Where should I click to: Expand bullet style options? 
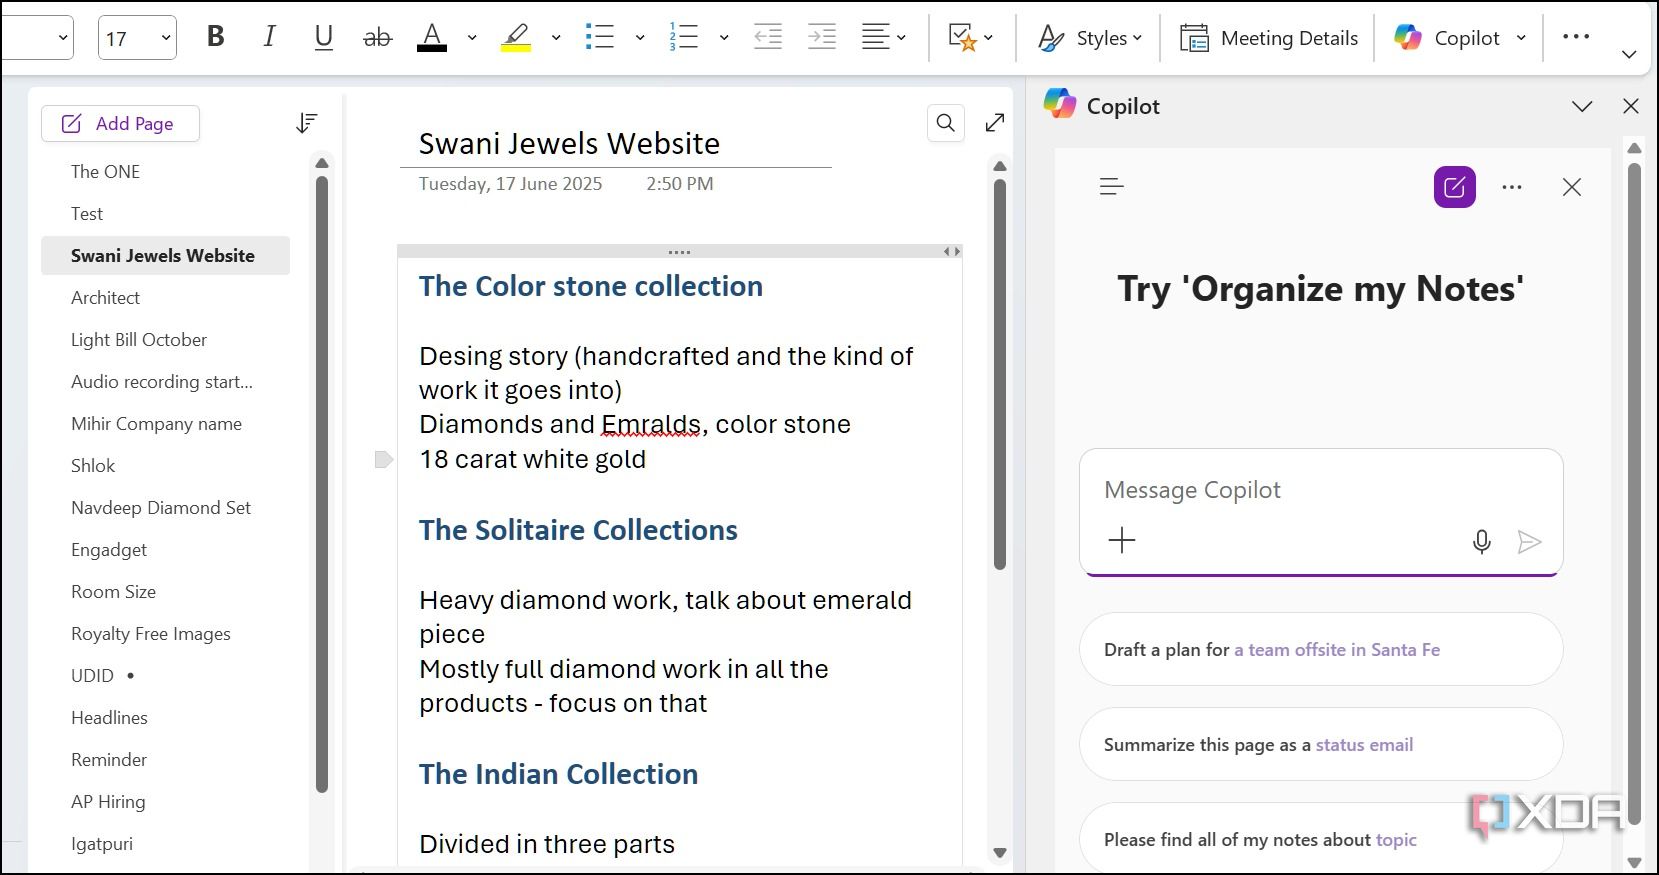pos(640,38)
